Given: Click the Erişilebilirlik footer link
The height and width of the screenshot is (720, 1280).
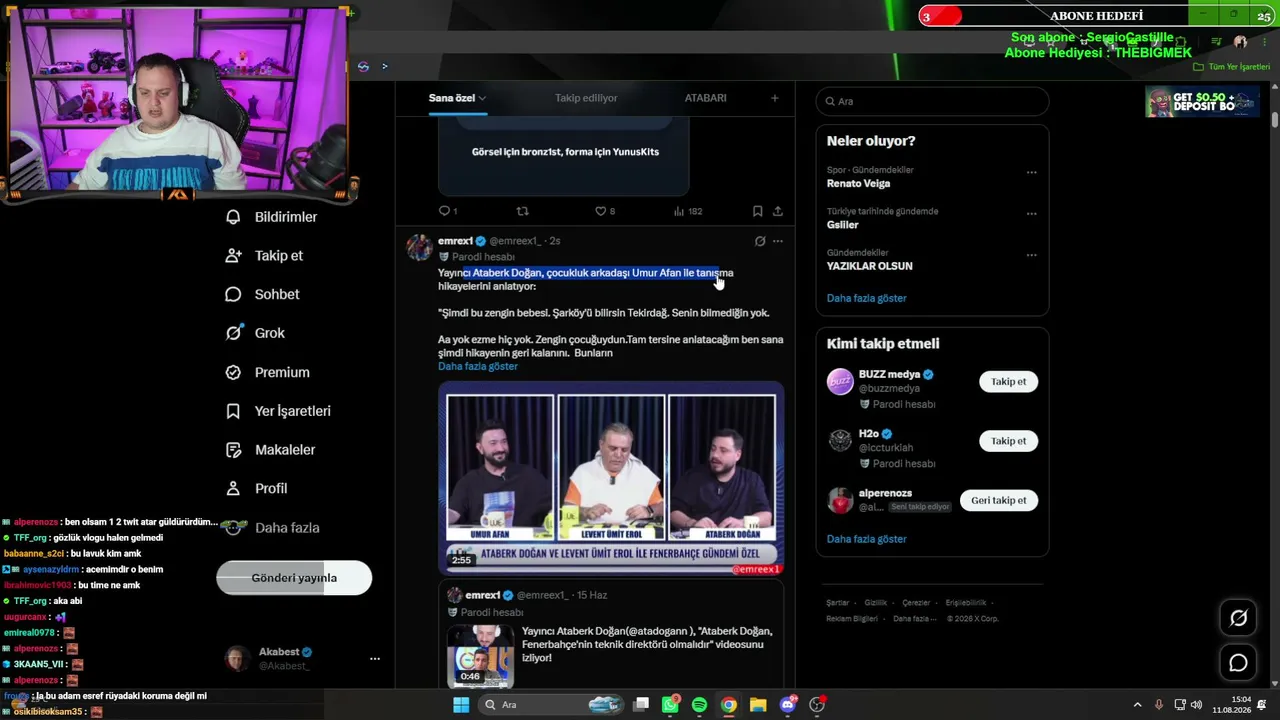Looking at the screenshot, I should point(966,603).
